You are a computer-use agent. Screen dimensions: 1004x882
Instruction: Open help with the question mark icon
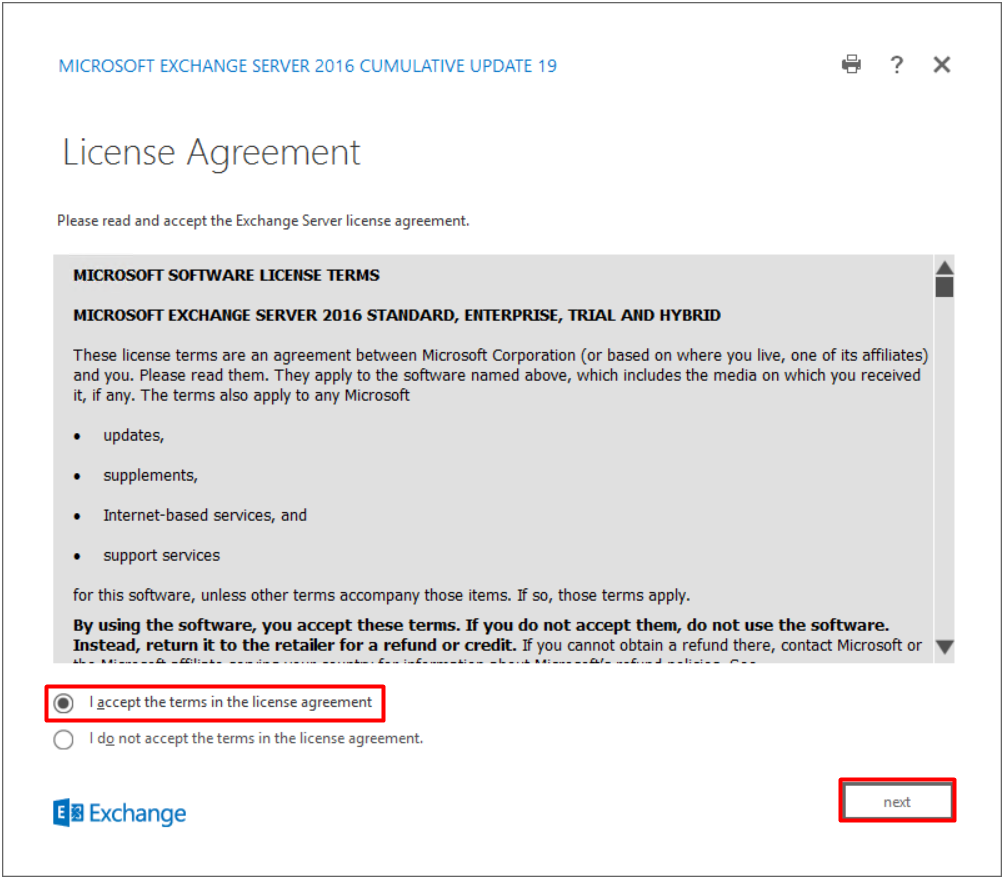click(897, 65)
